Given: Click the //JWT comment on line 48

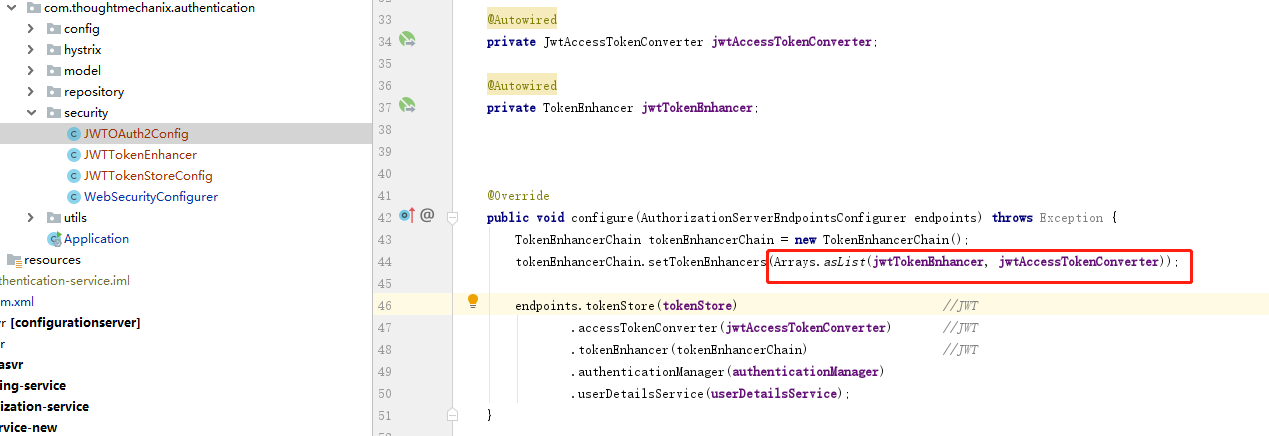Looking at the screenshot, I should 960,349.
